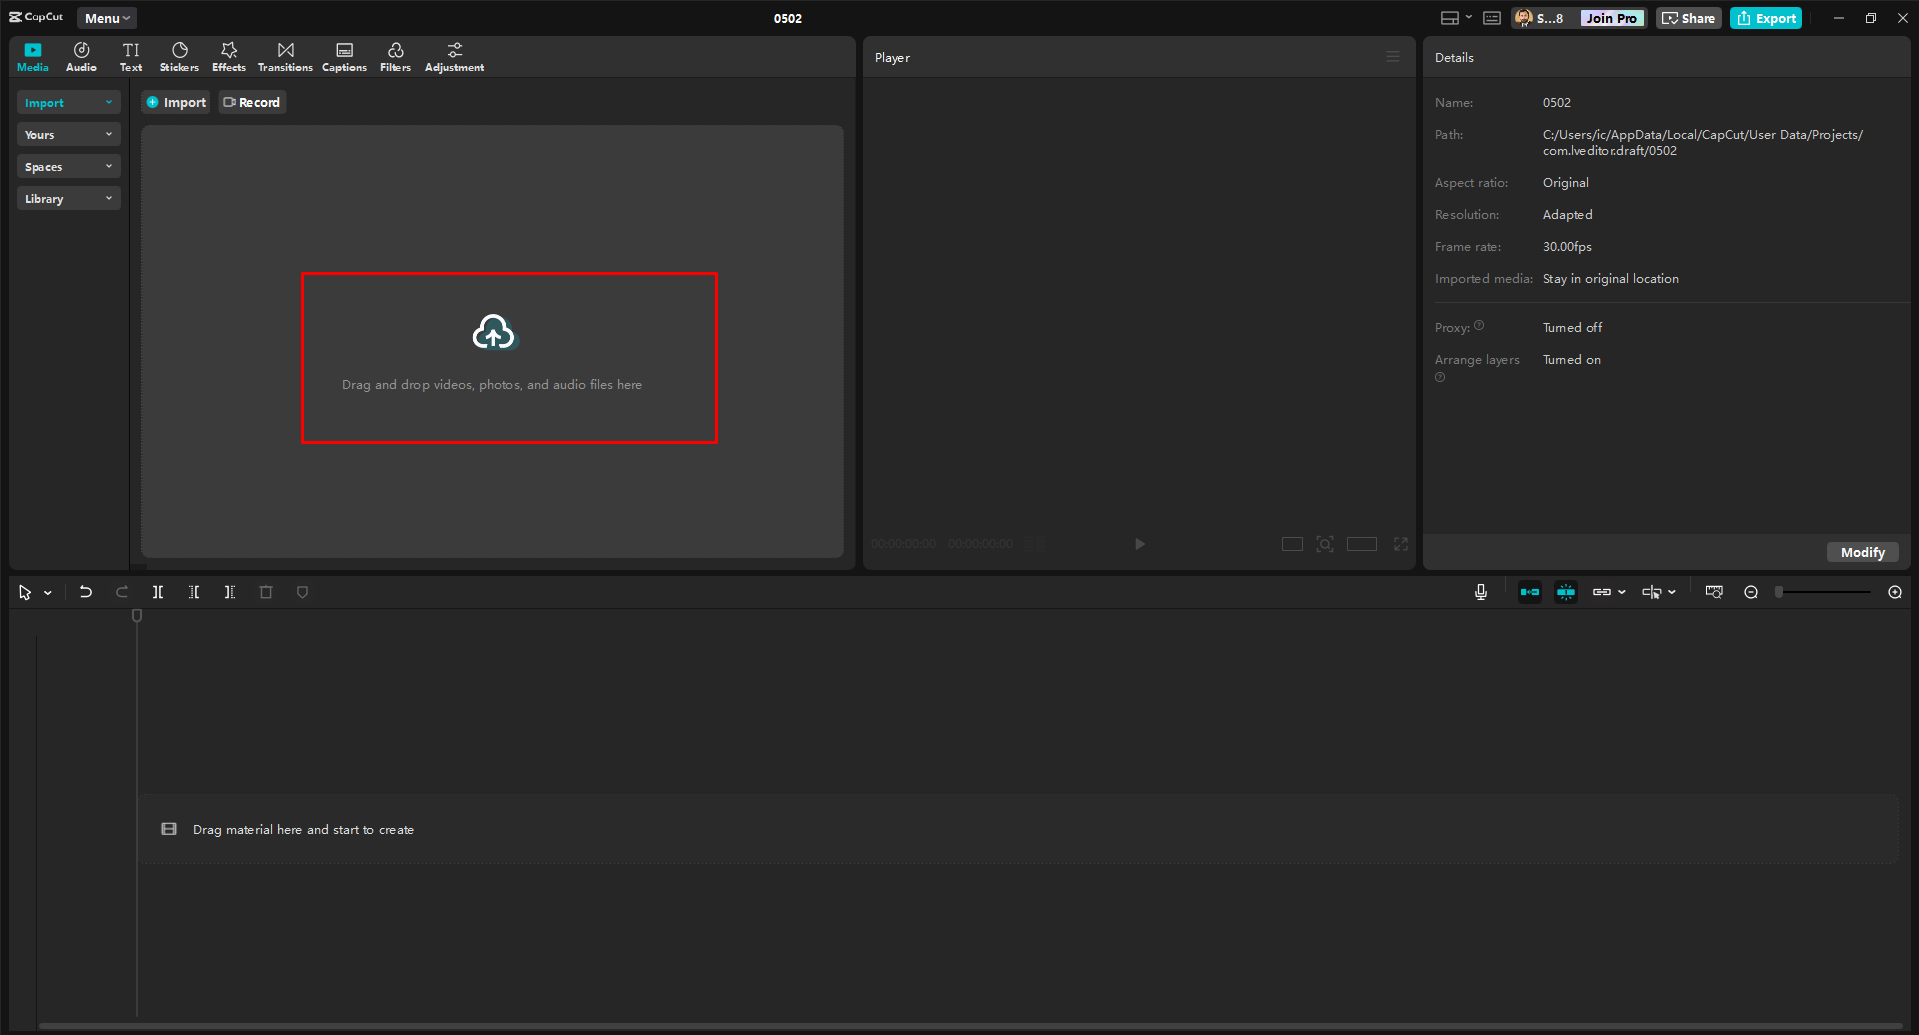The height and width of the screenshot is (1035, 1919).
Task: Toggle linked selection in the timeline
Action: pos(1602,591)
